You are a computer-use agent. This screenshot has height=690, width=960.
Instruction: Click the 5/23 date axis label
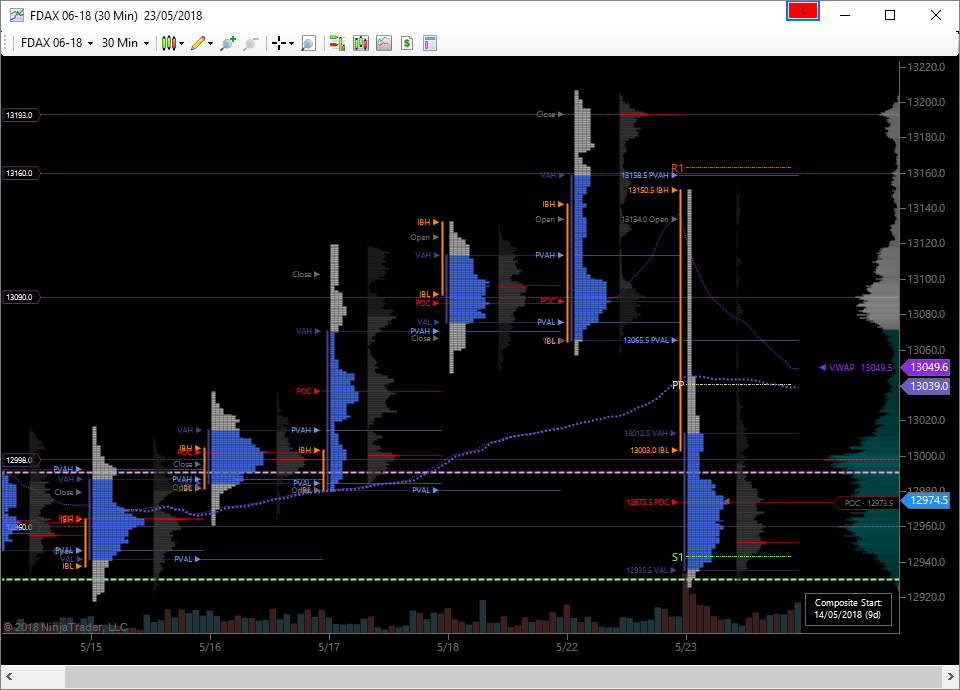point(686,647)
